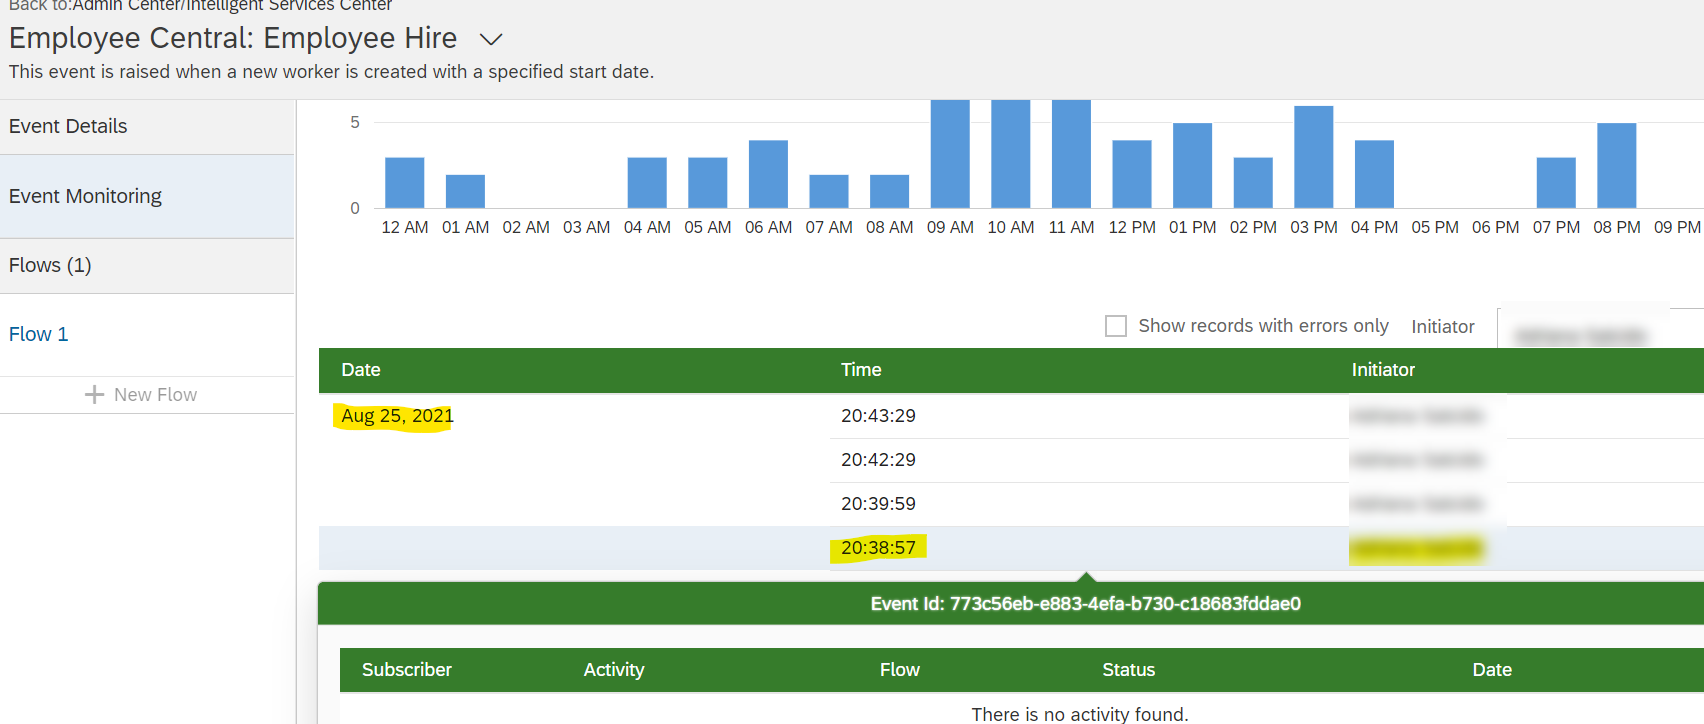Click the 09 AM bar in chart

(950, 154)
